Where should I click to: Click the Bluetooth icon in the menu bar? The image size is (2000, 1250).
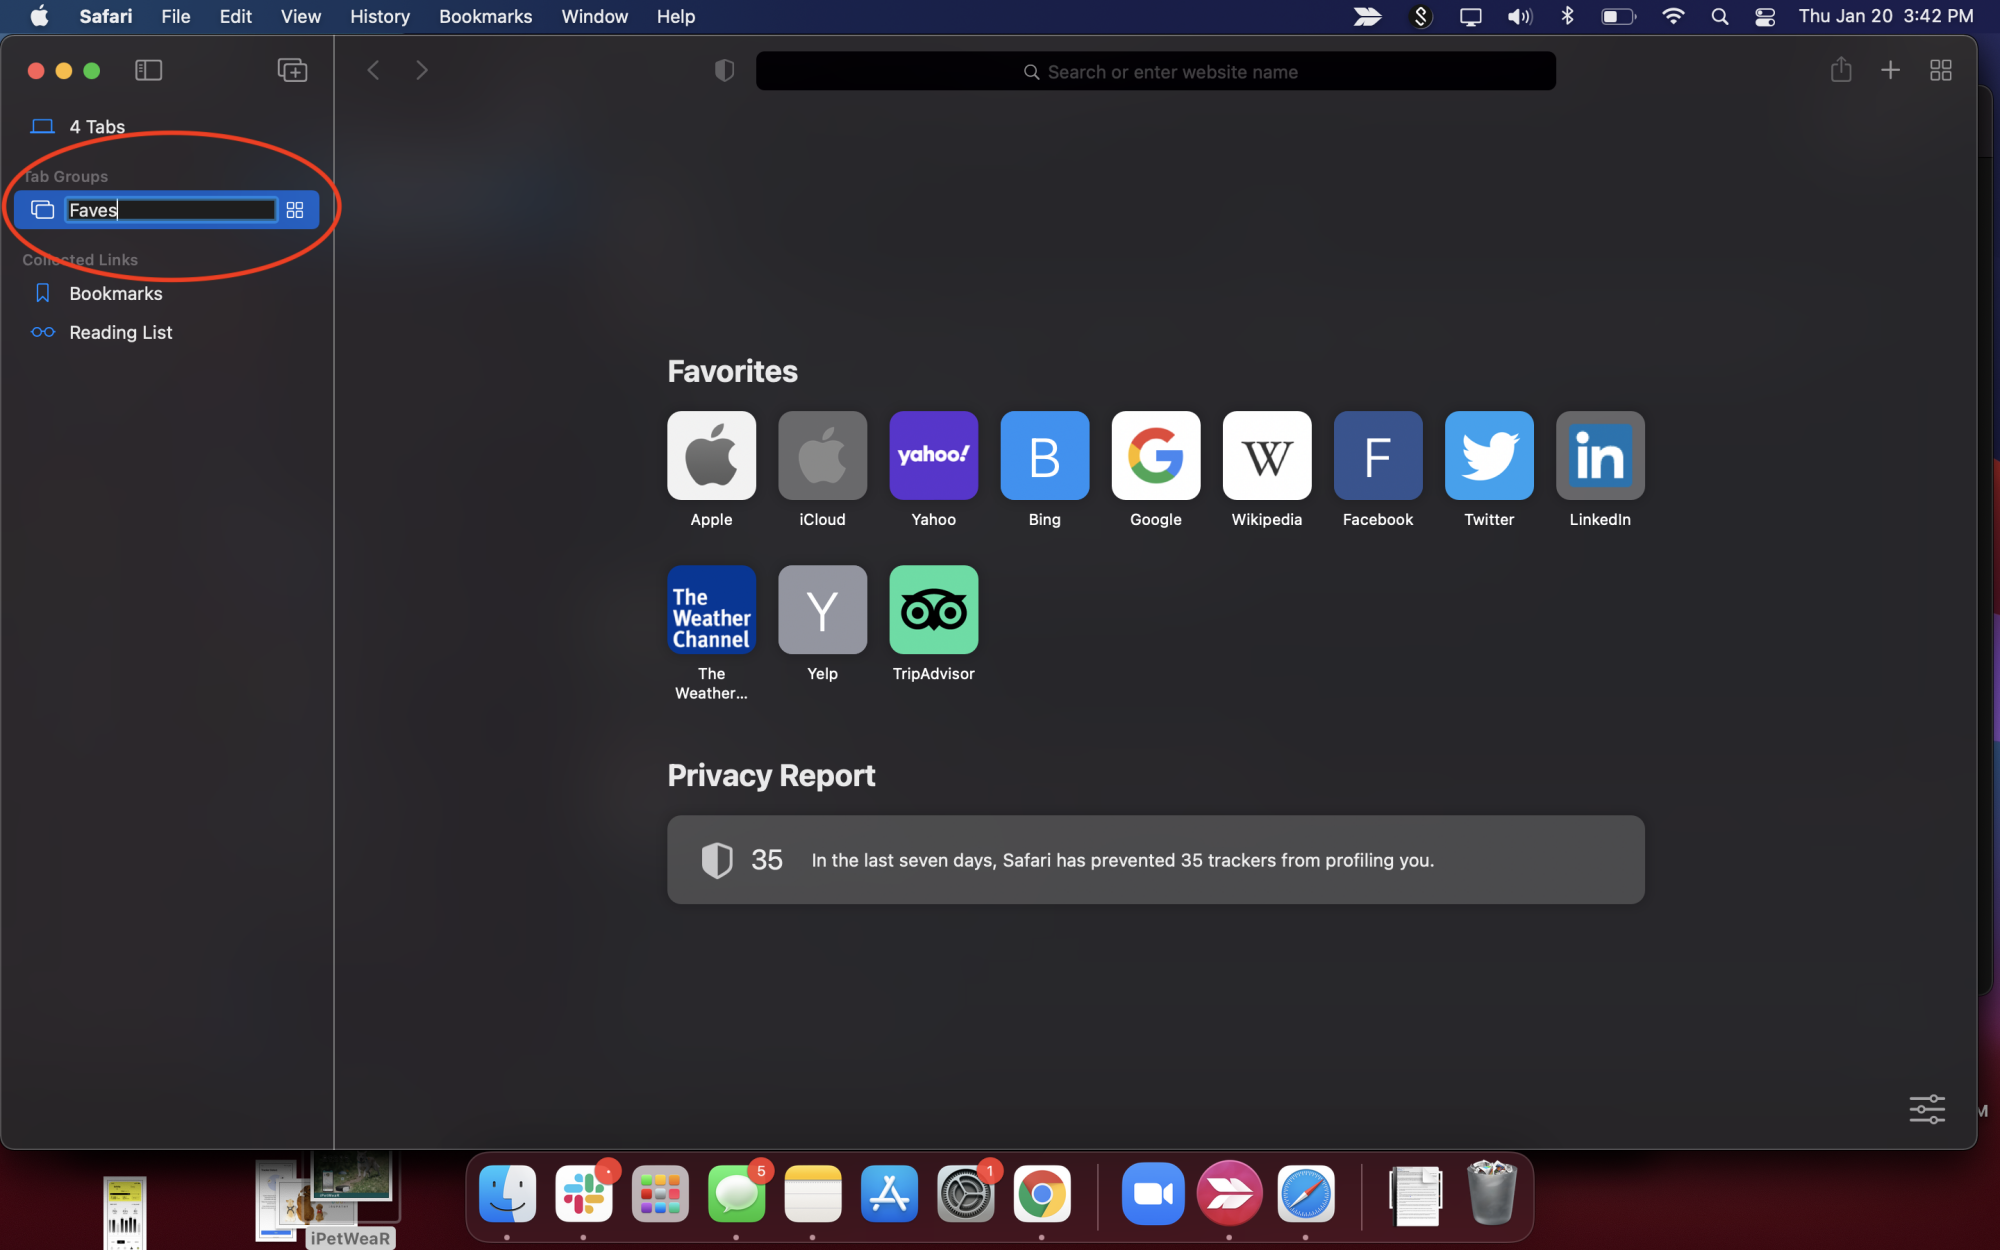point(1567,16)
